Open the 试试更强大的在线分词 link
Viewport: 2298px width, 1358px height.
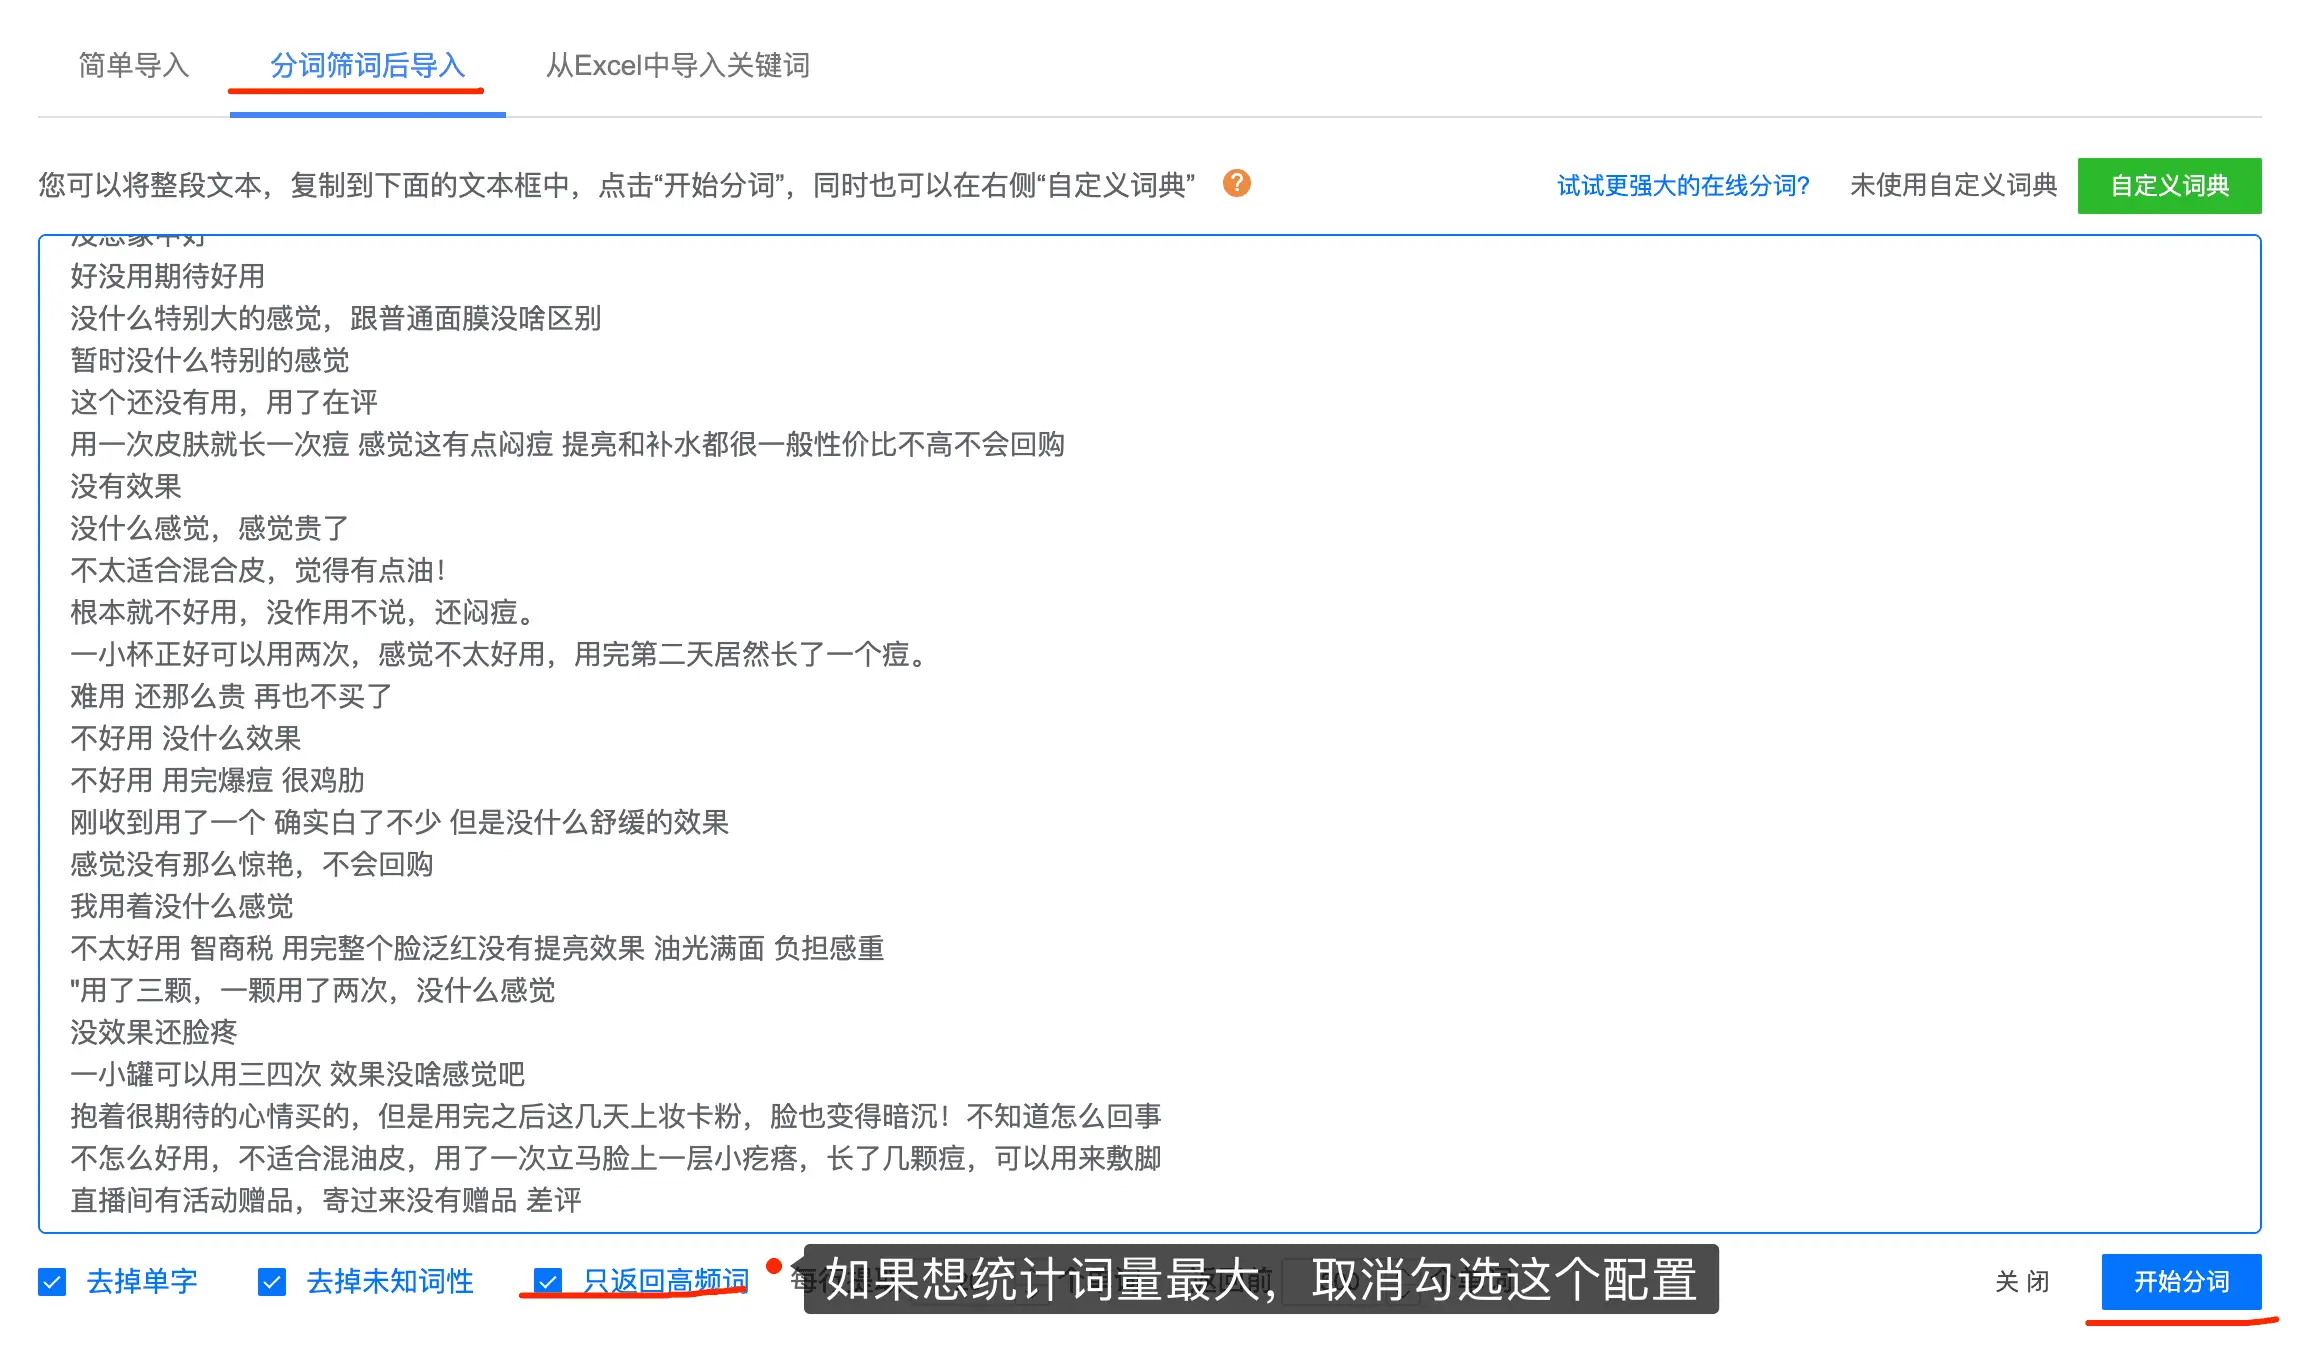pyautogui.click(x=1682, y=185)
